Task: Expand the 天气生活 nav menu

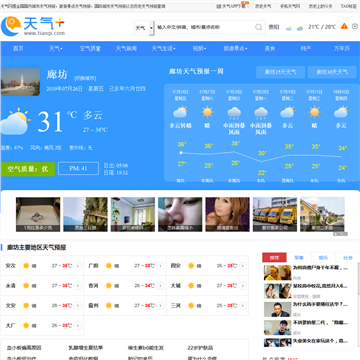Action: point(163,49)
